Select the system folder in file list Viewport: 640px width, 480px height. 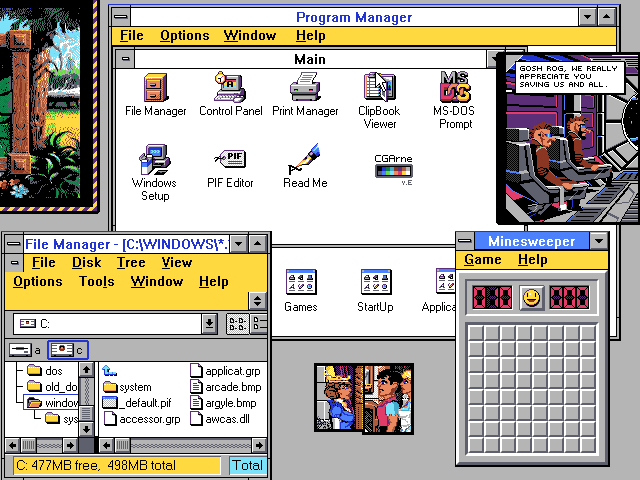[127, 387]
